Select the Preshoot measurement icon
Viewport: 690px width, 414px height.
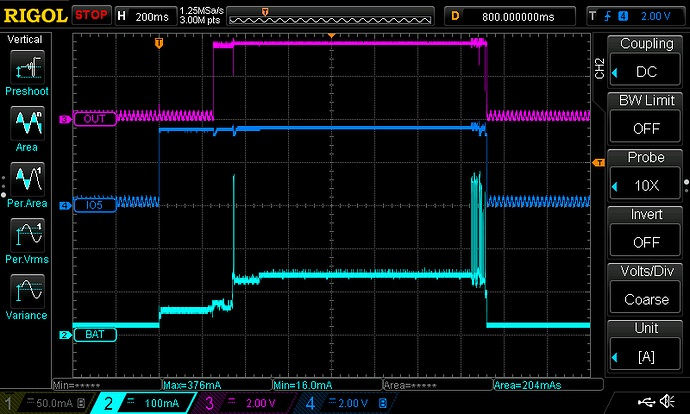coord(27,67)
